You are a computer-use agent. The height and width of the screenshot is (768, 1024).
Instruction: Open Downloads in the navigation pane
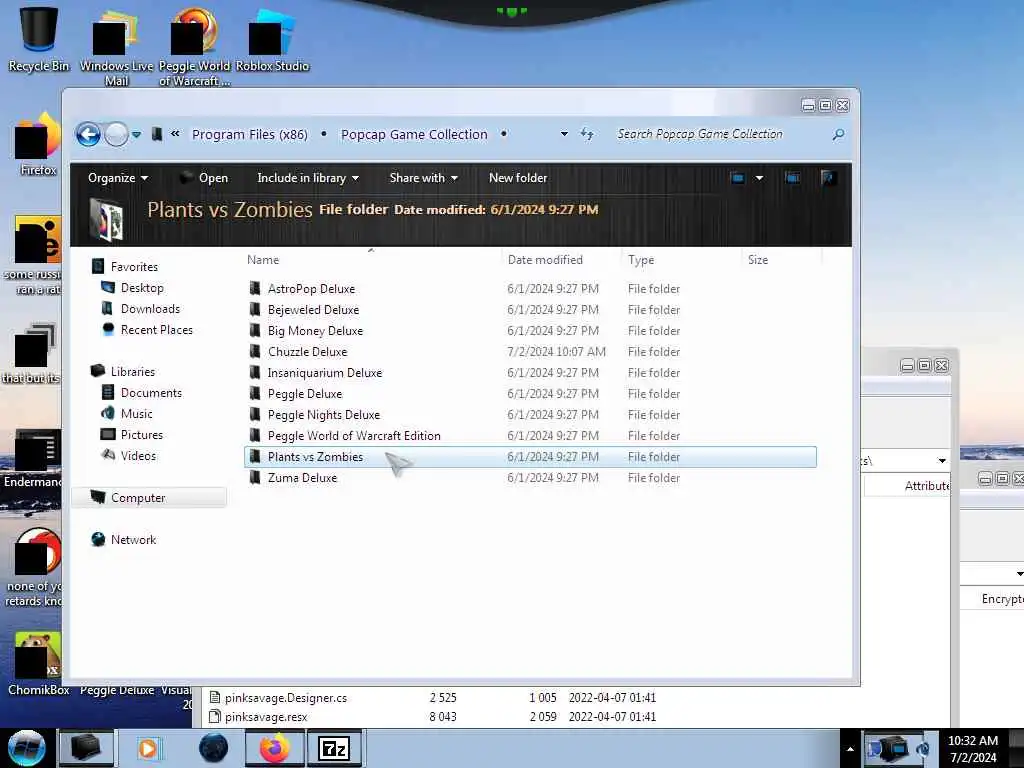(150, 308)
